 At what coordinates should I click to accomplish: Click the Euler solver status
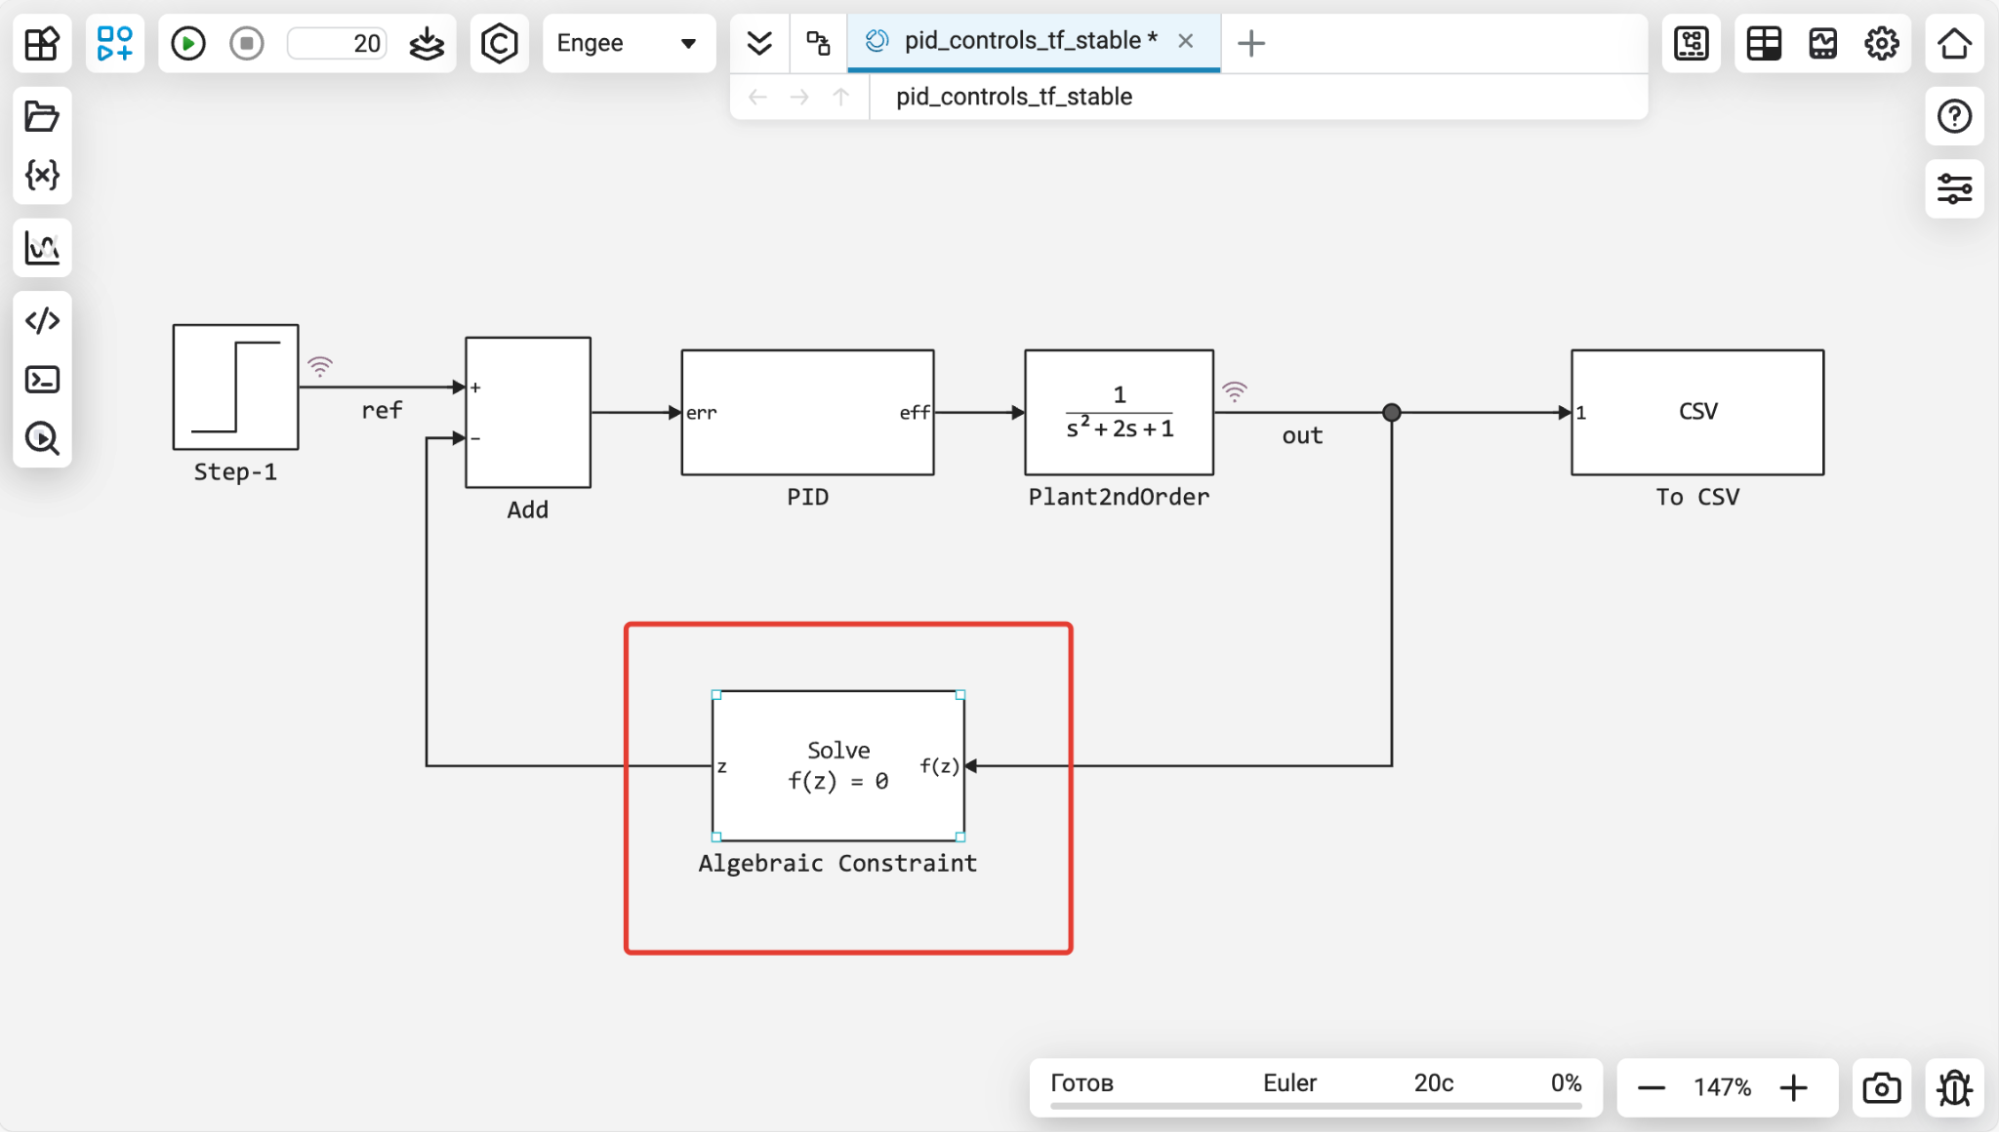[x=1289, y=1083]
